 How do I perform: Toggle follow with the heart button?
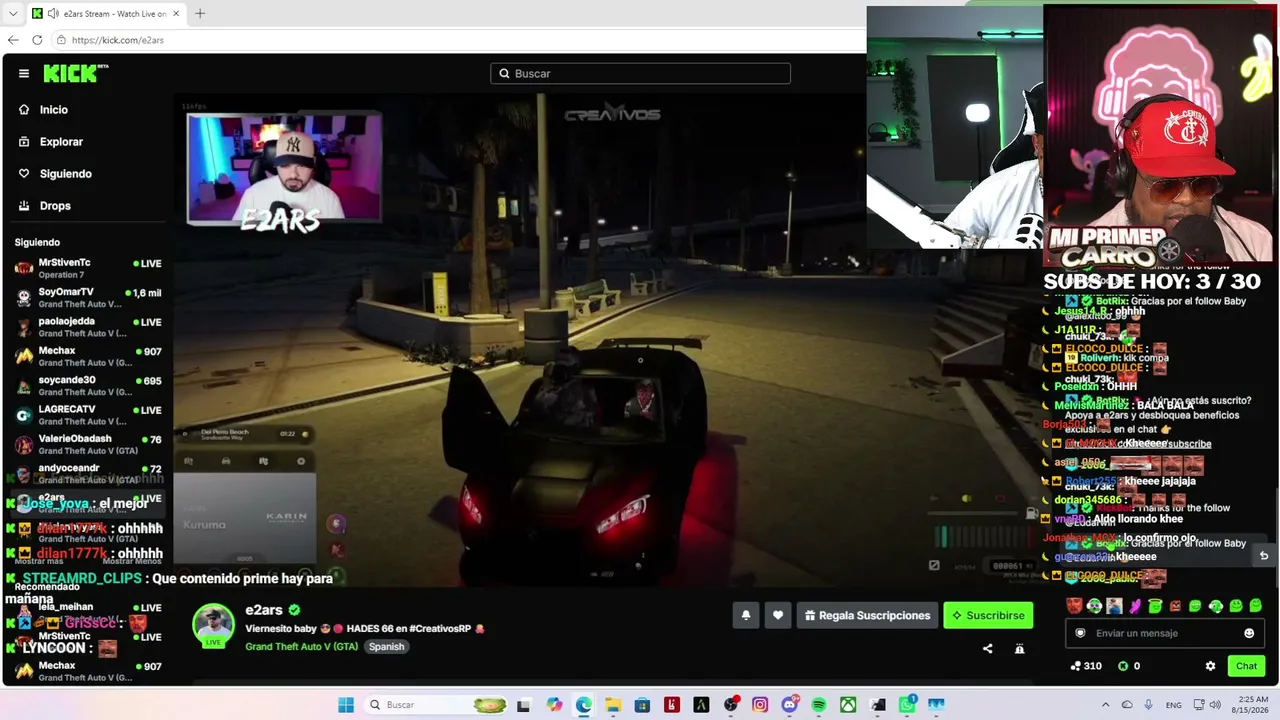pyautogui.click(x=778, y=616)
